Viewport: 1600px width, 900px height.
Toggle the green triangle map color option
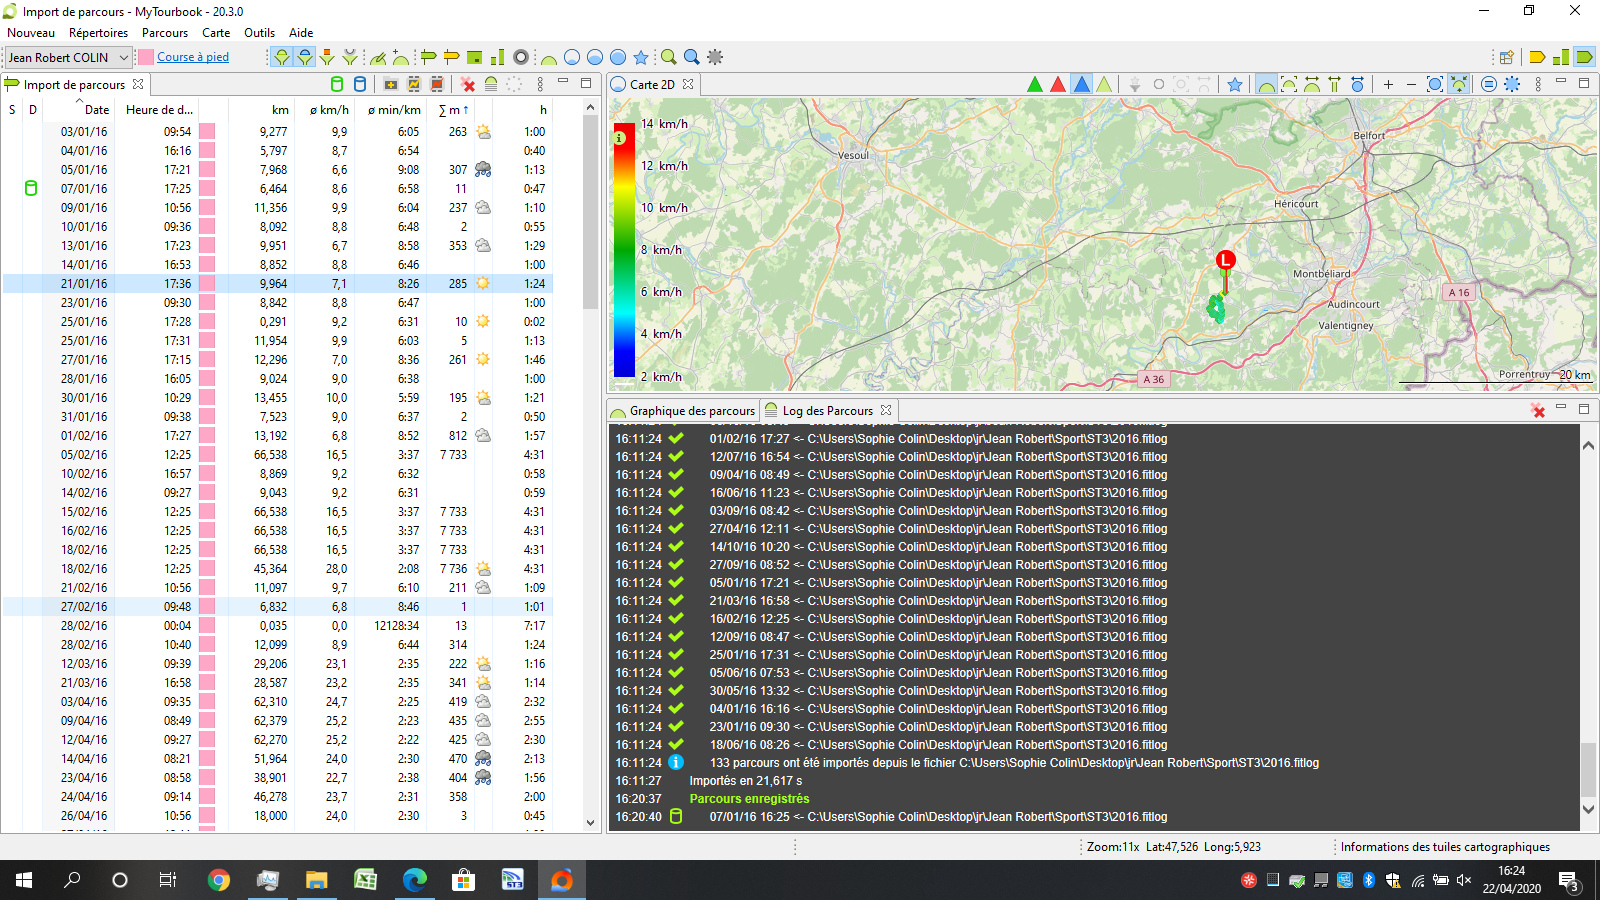tap(1035, 85)
